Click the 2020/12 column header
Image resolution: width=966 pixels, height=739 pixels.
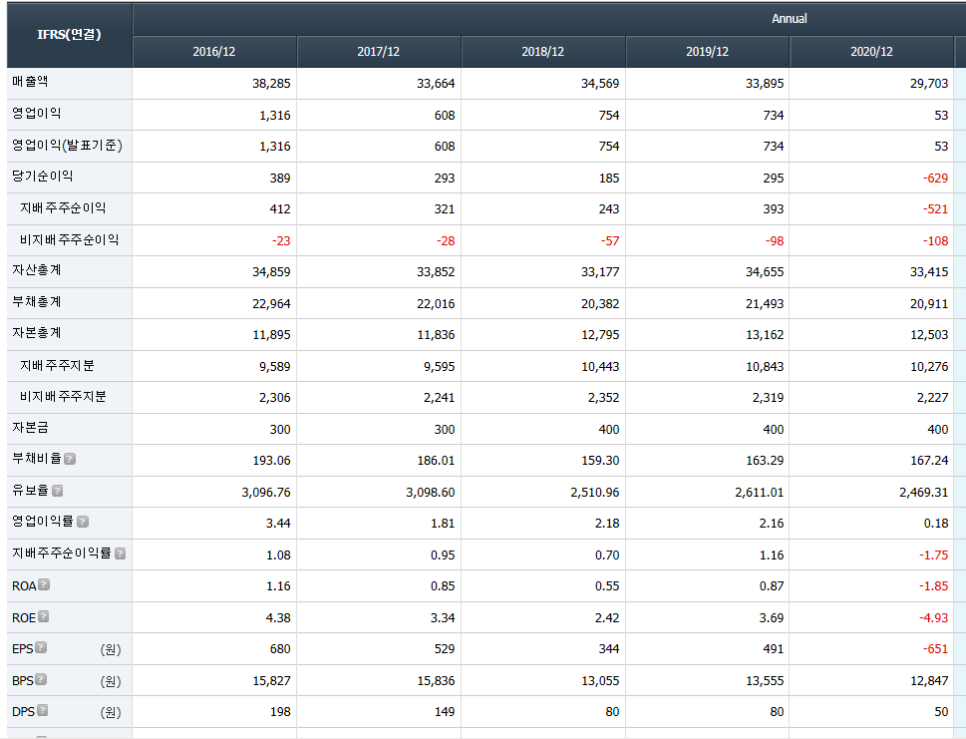[x=872, y=52]
